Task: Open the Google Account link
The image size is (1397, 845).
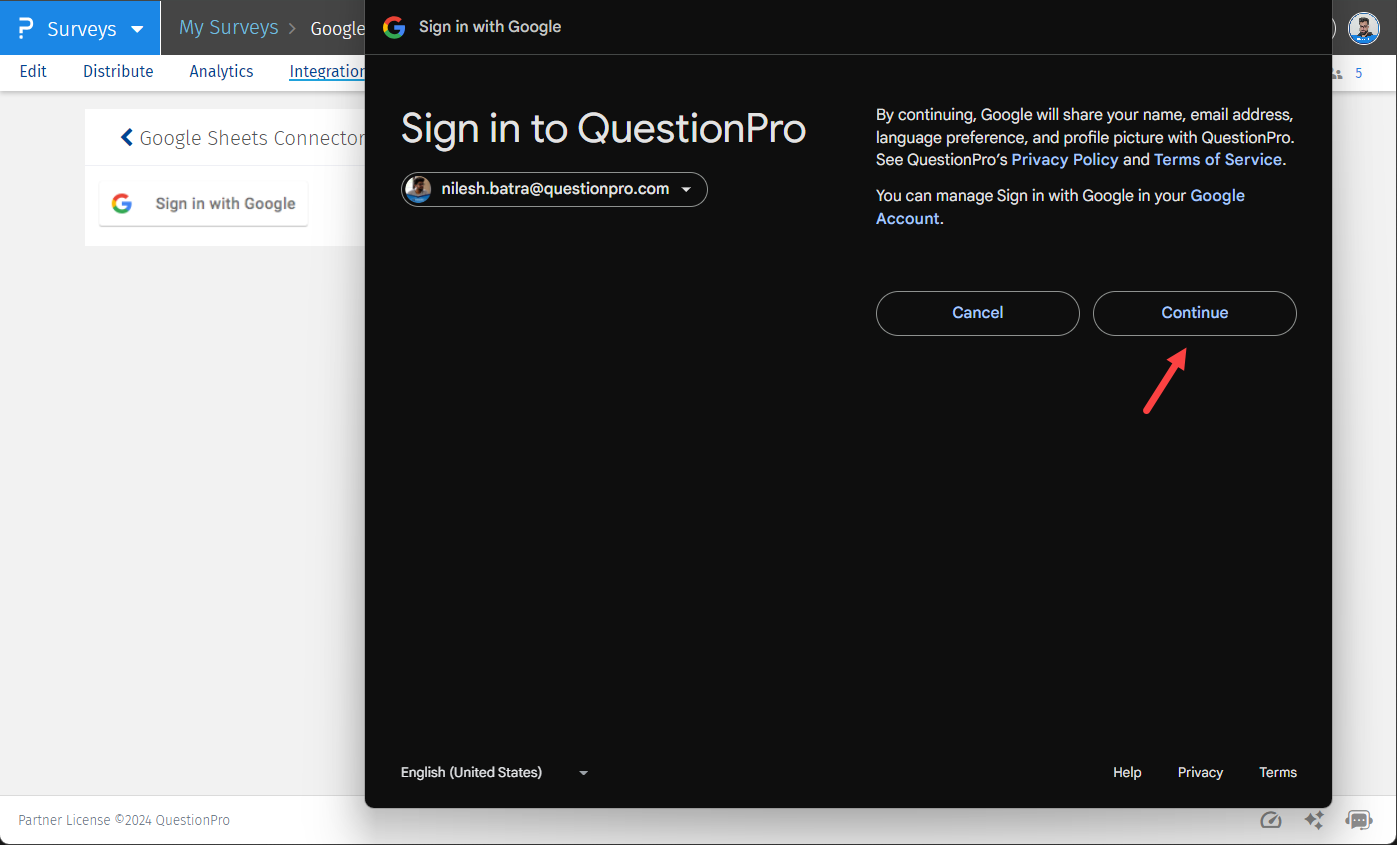Action: click(1060, 207)
